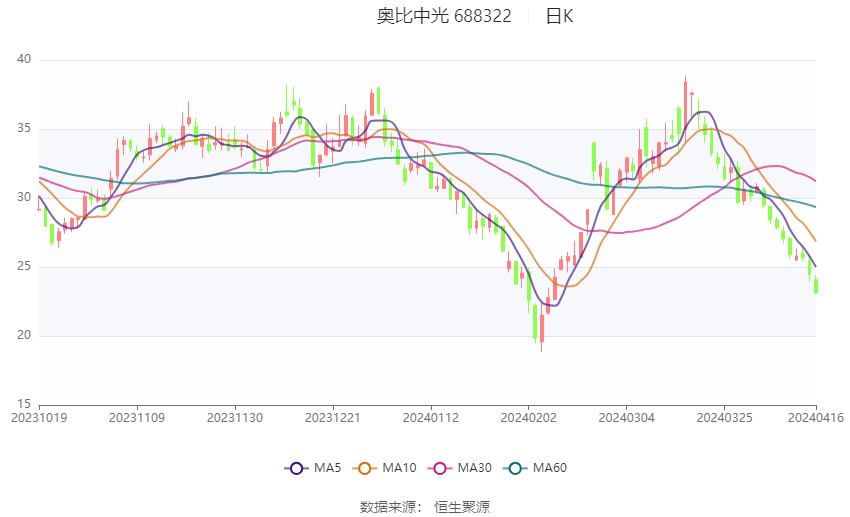Click the highest red candlestick near 39

coord(685,108)
